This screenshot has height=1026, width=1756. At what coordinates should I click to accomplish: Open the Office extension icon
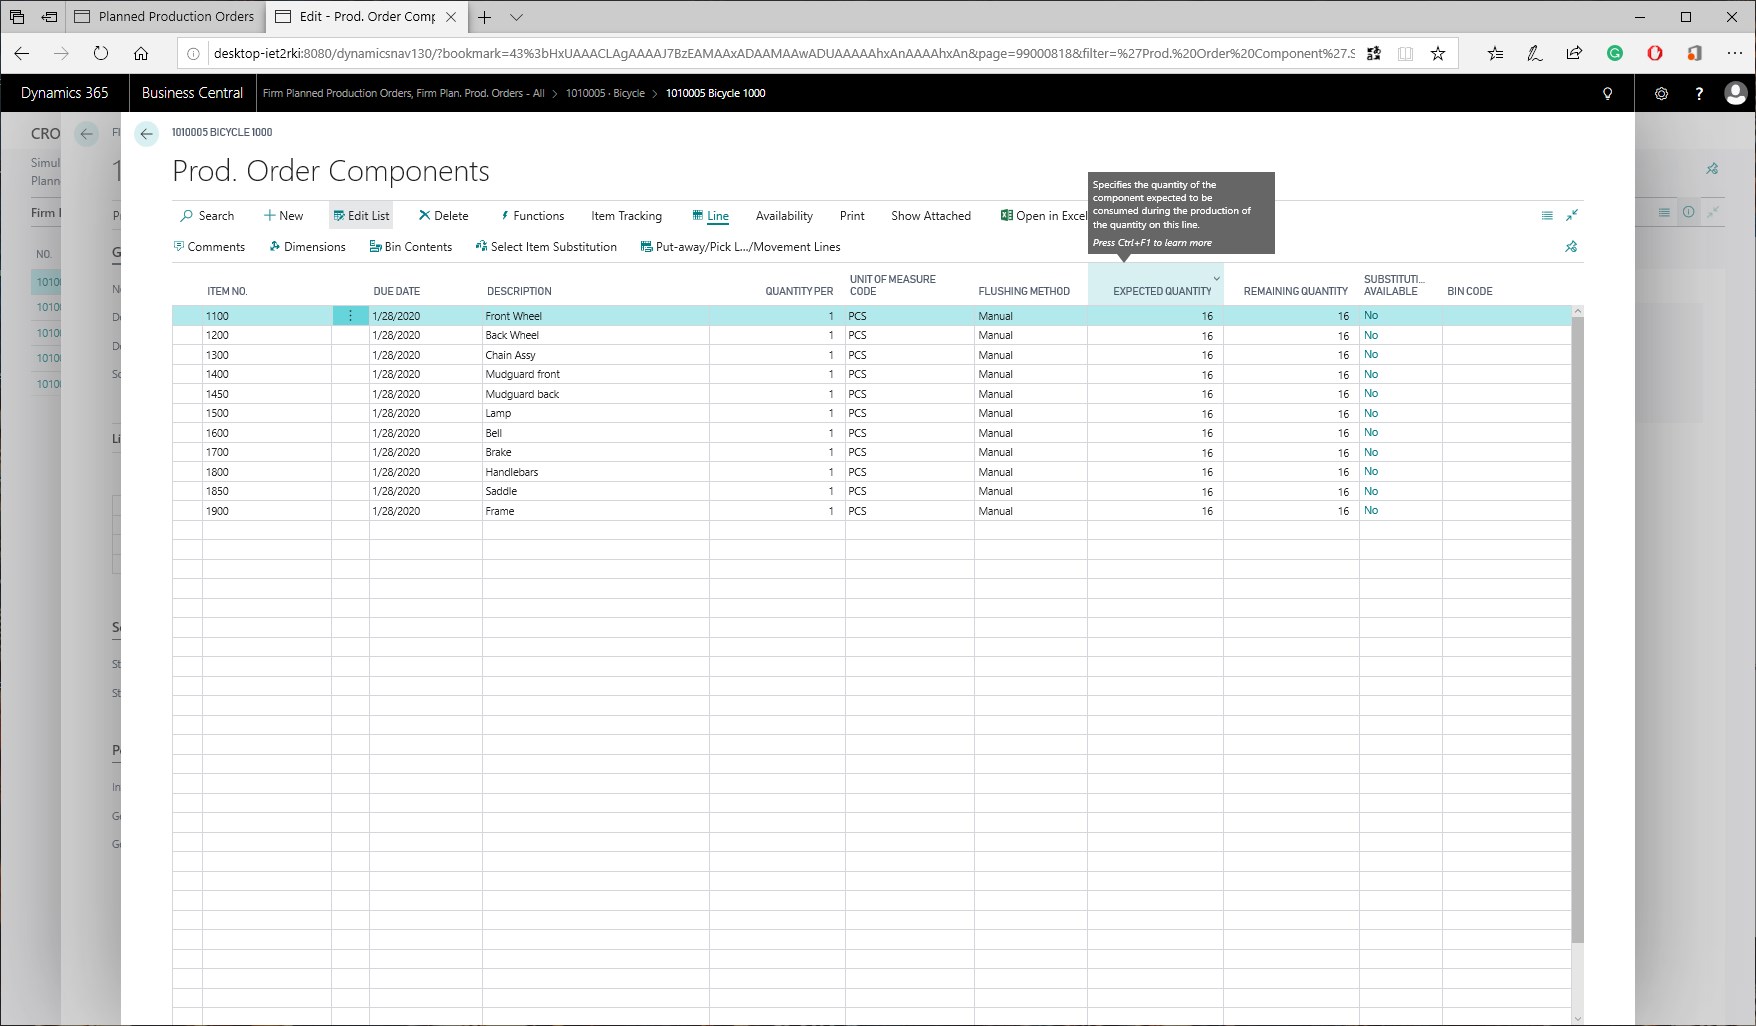point(1695,54)
